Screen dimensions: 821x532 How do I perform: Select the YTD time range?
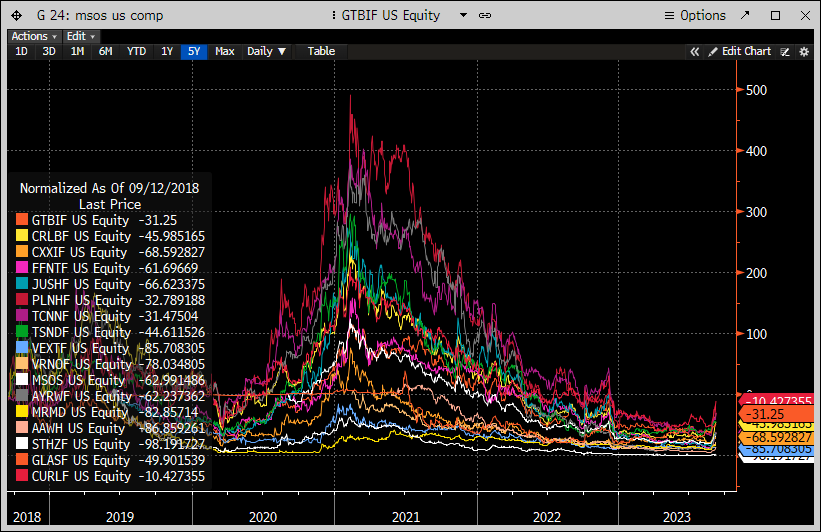point(137,51)
